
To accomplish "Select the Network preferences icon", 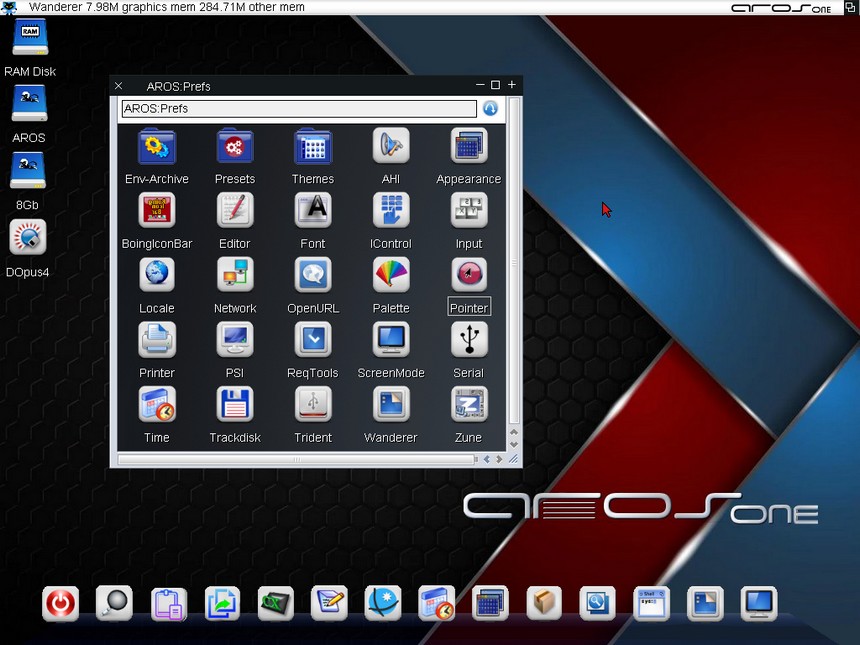I will point(235,275).
